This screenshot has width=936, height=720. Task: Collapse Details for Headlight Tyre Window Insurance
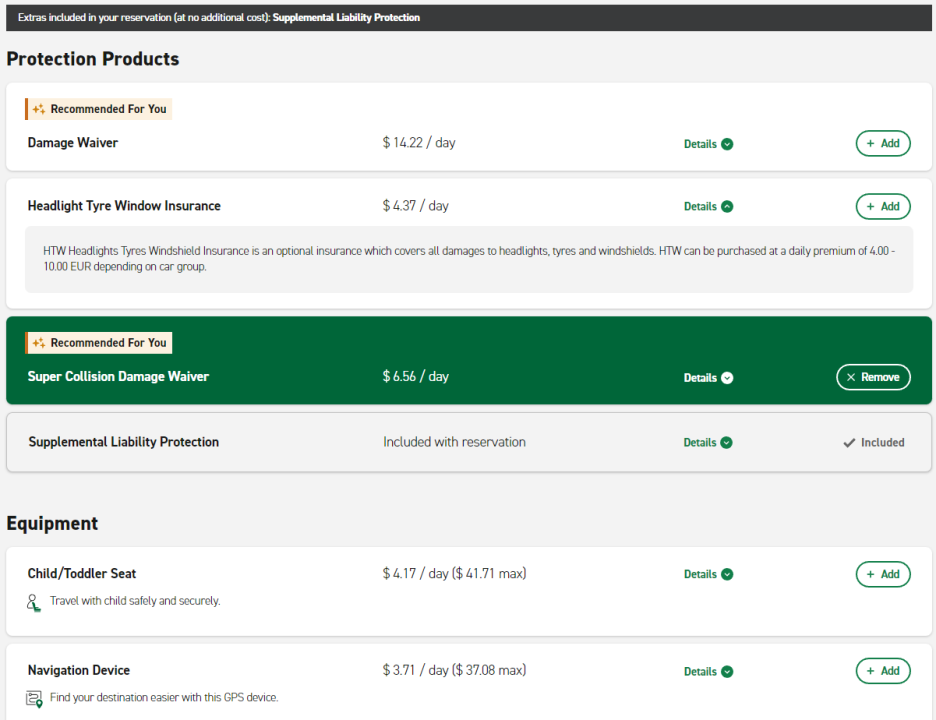(708, 207)
